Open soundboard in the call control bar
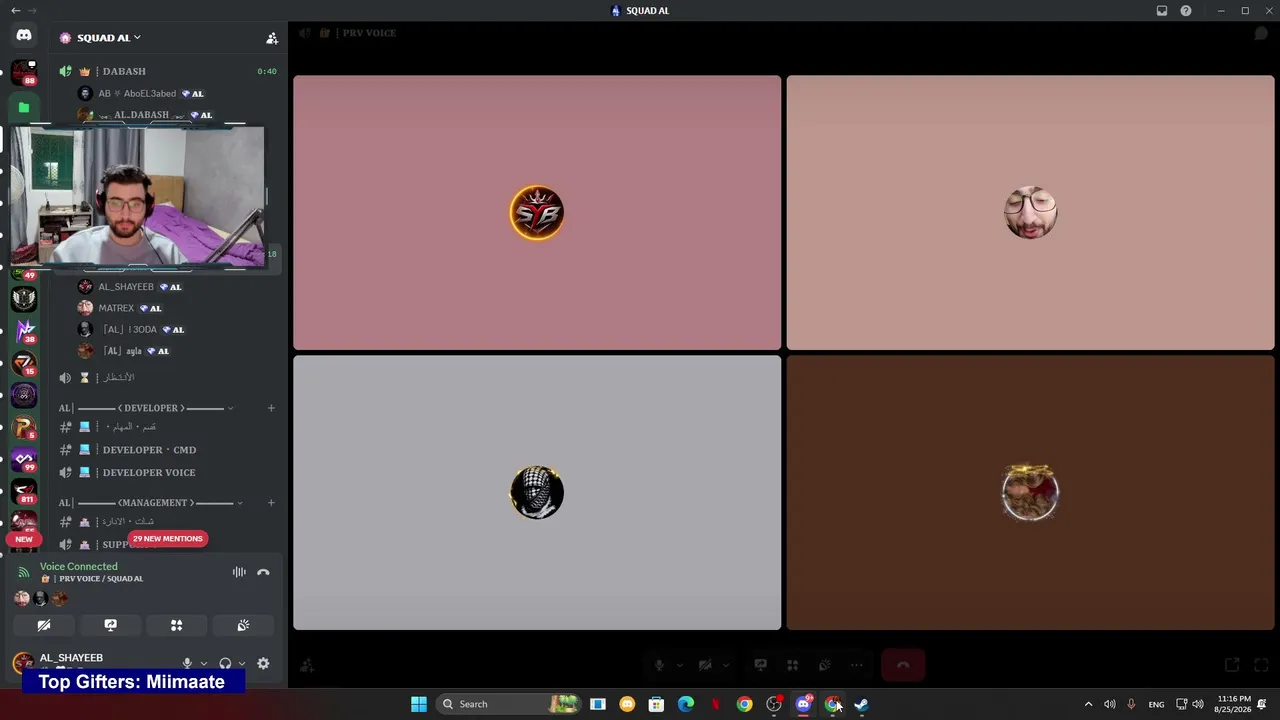Image resolution: width=1280 pixels, height=720 pixels. [x=824, y=665]
